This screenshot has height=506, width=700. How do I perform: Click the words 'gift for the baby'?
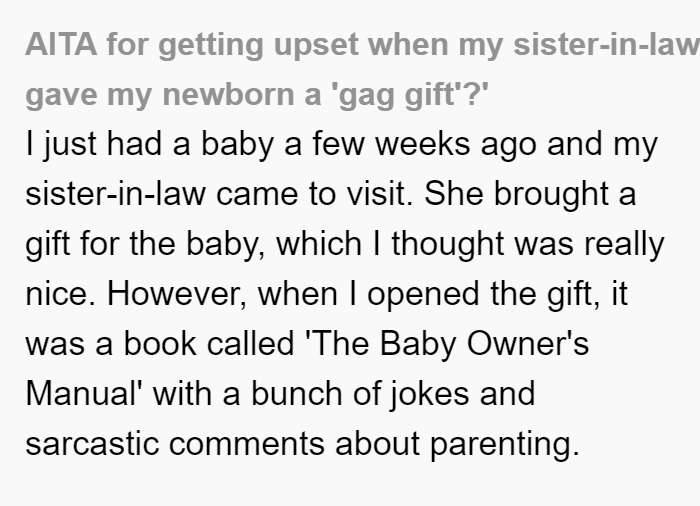coord(145,244)
